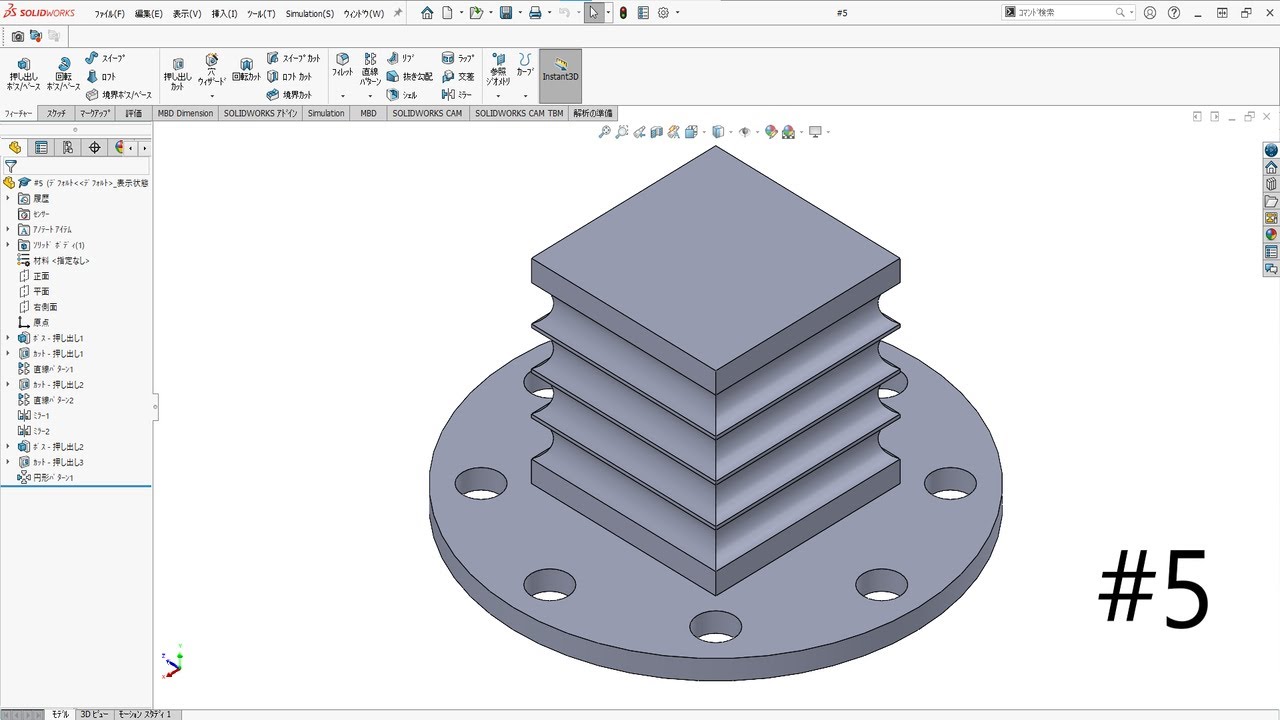Click the Boundary Boss/Base (境界ボス/ベース) tool

click(119, 95)
